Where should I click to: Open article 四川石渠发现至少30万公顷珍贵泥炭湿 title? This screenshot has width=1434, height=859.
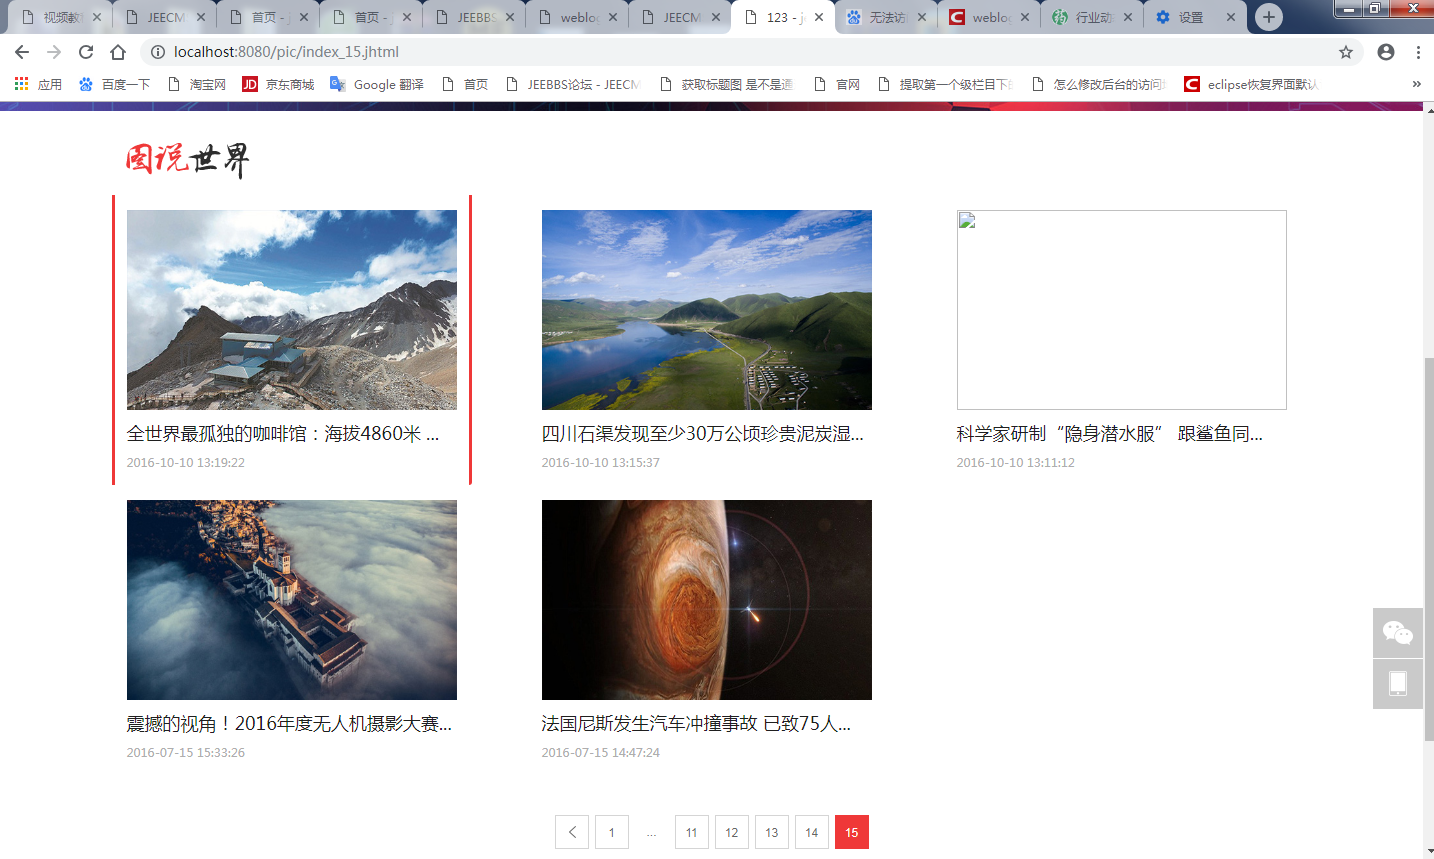coord(703,434)
